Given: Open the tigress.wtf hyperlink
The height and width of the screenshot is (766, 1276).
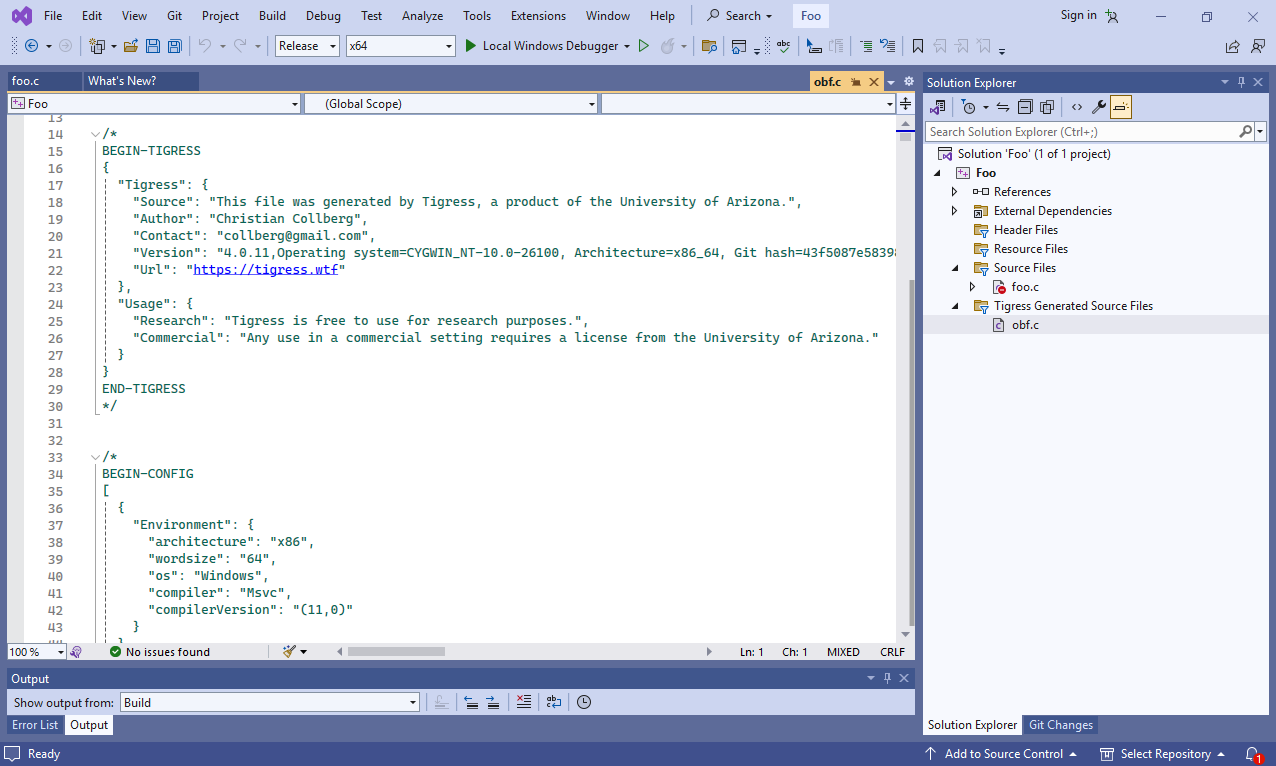Looking at the screenshot, I should (265, 270).
